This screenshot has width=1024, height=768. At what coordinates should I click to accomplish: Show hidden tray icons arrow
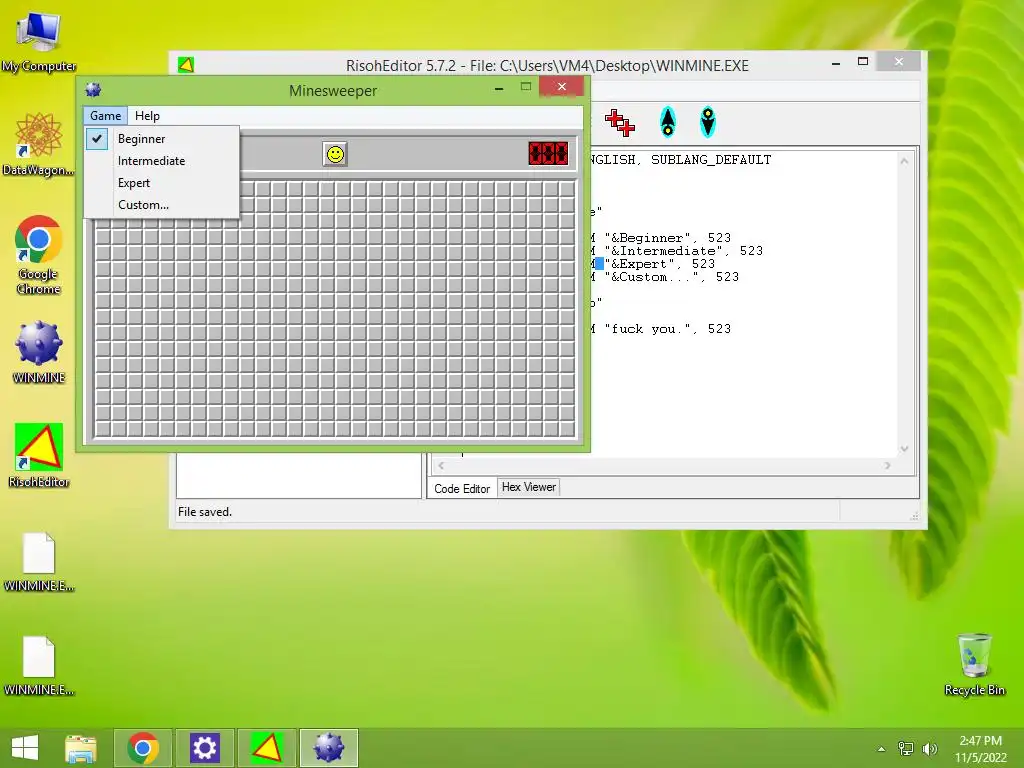coord(882,749)
